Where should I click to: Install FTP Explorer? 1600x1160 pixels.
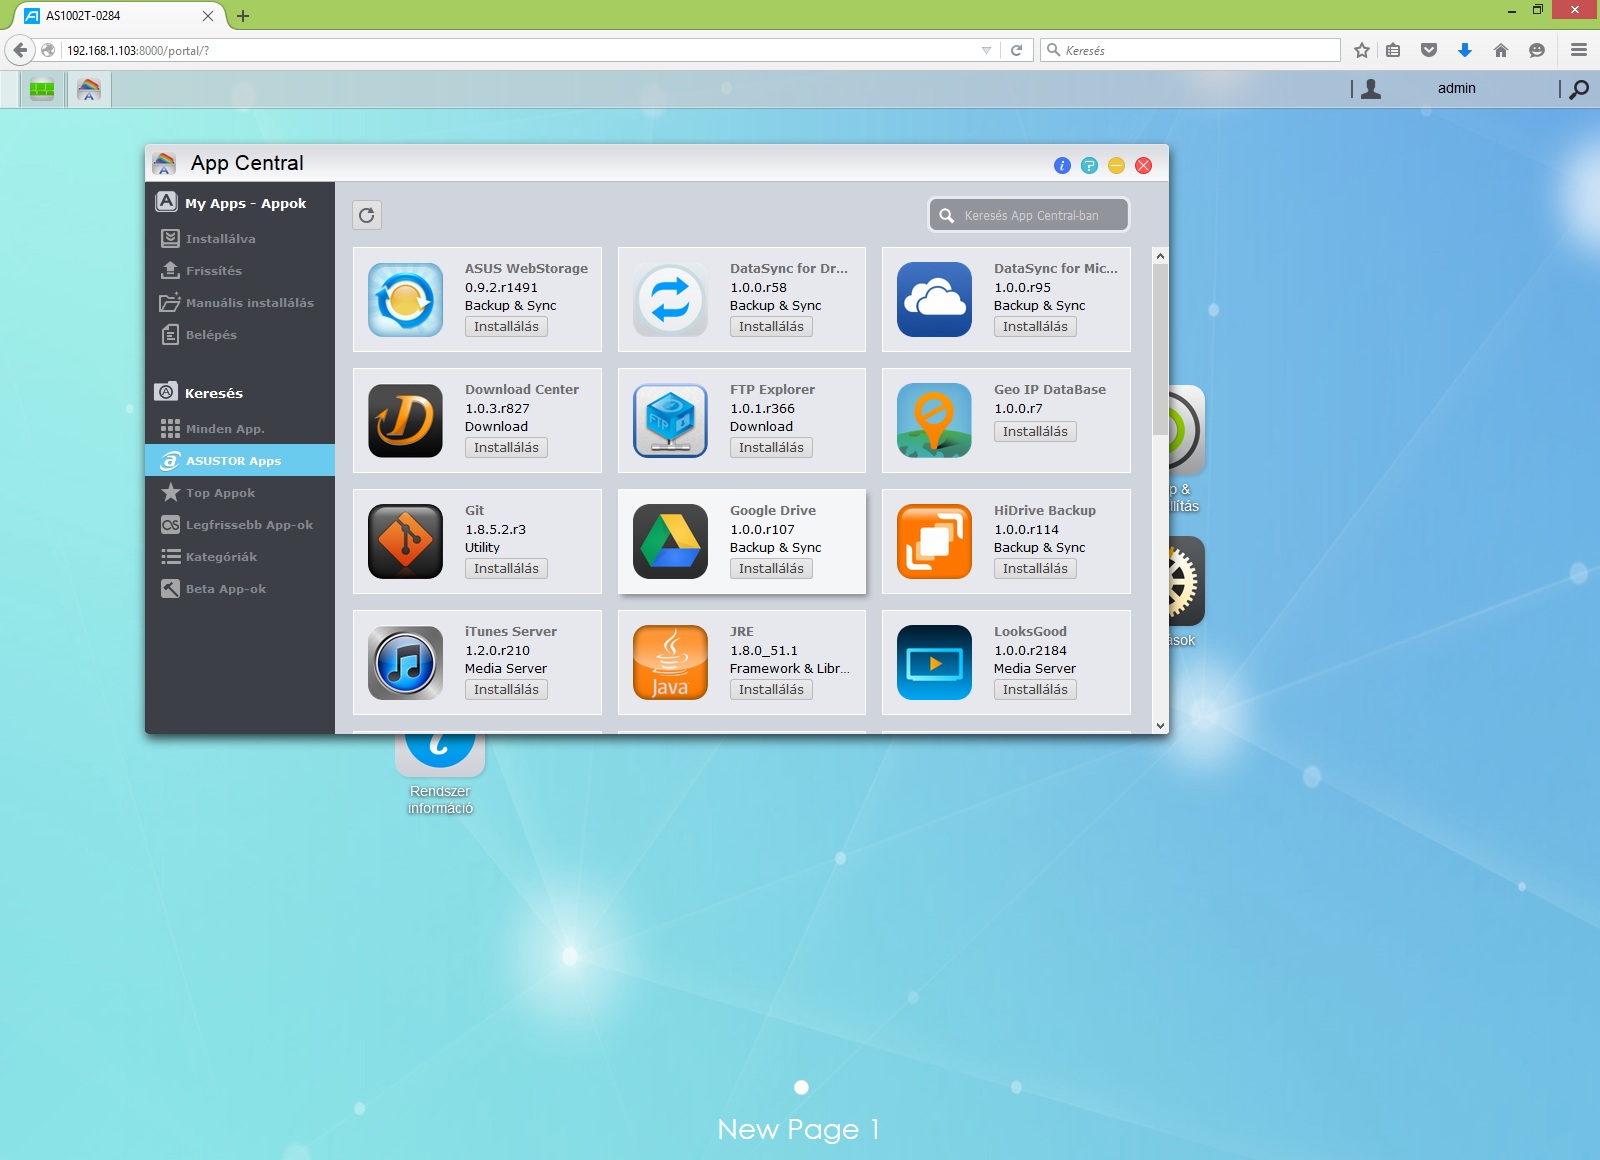point(771,448)
